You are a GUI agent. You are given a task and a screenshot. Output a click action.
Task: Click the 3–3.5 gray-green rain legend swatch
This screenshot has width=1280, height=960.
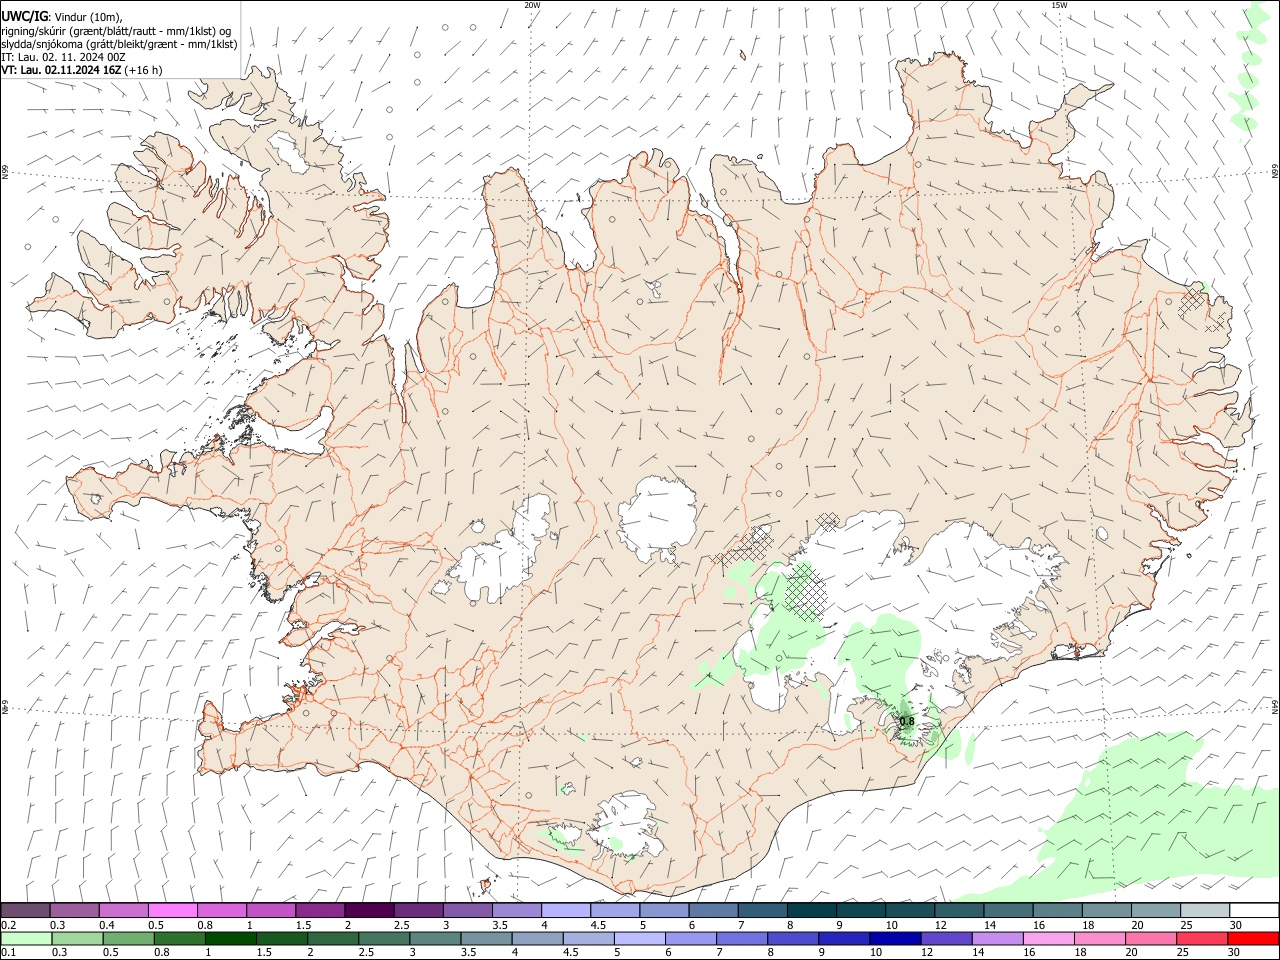436,938
